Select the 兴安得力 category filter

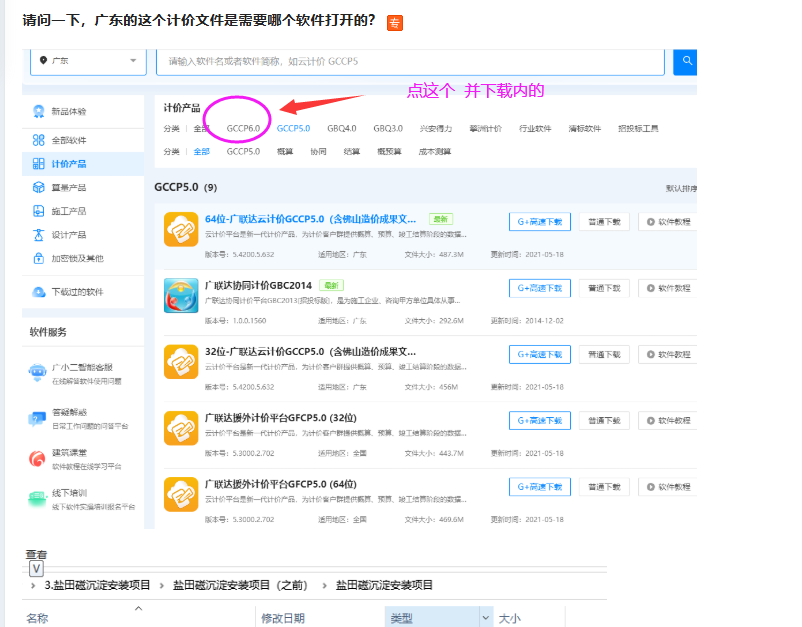coord(436,128)
